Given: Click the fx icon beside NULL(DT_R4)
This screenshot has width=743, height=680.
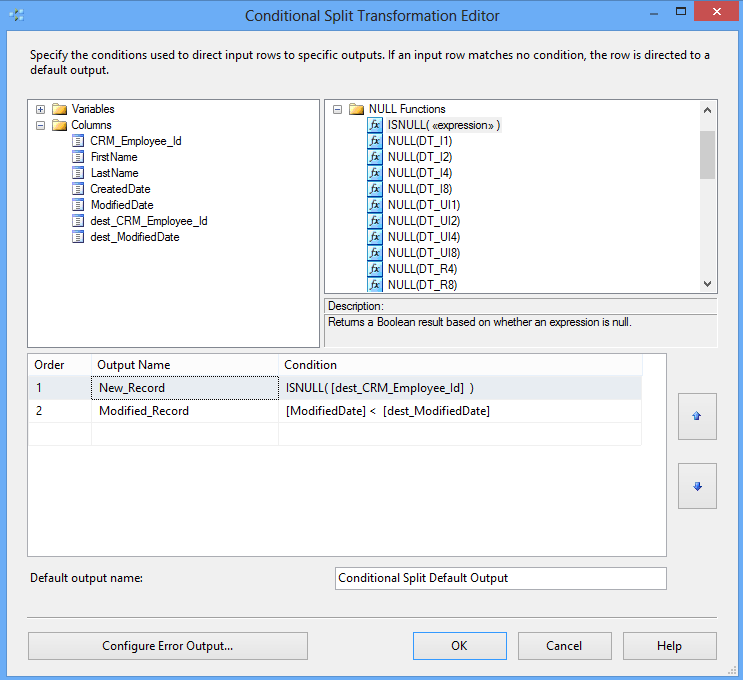Looking at the screenshot, I should point(375,269).
